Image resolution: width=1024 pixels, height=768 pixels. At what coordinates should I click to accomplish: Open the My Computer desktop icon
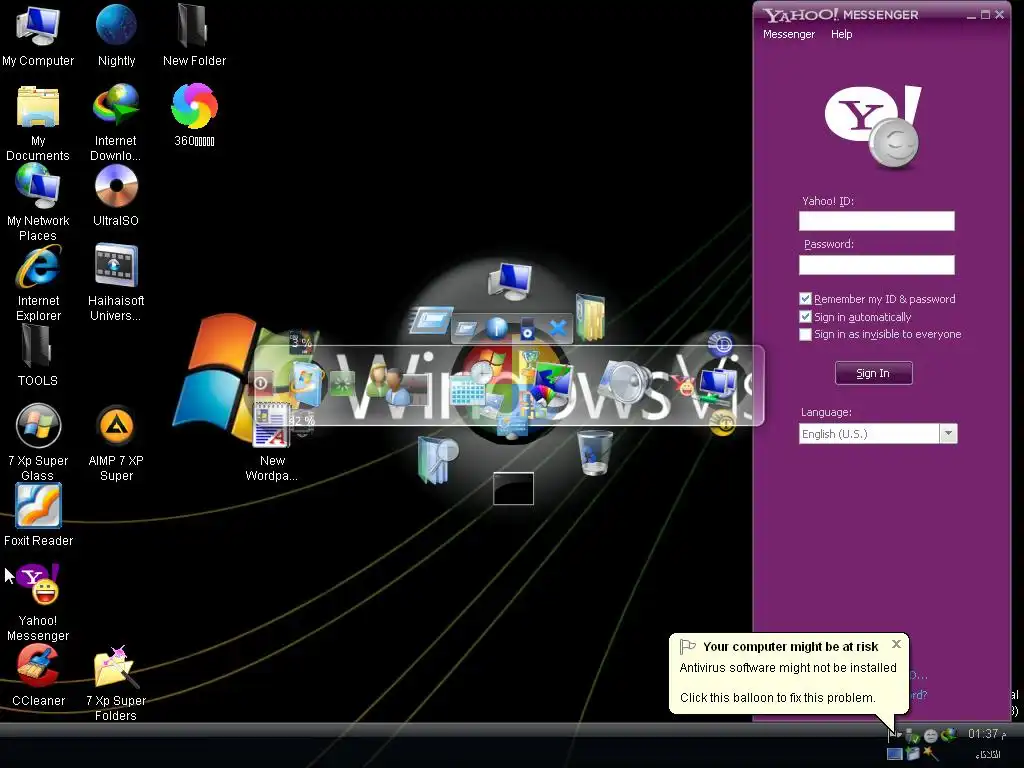(x=38, y=36)
